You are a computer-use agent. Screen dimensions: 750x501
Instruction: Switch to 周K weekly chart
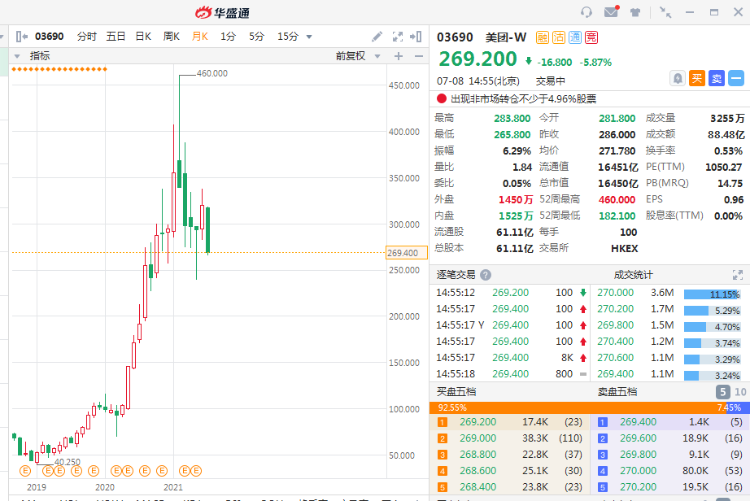[x=171, y=36]
